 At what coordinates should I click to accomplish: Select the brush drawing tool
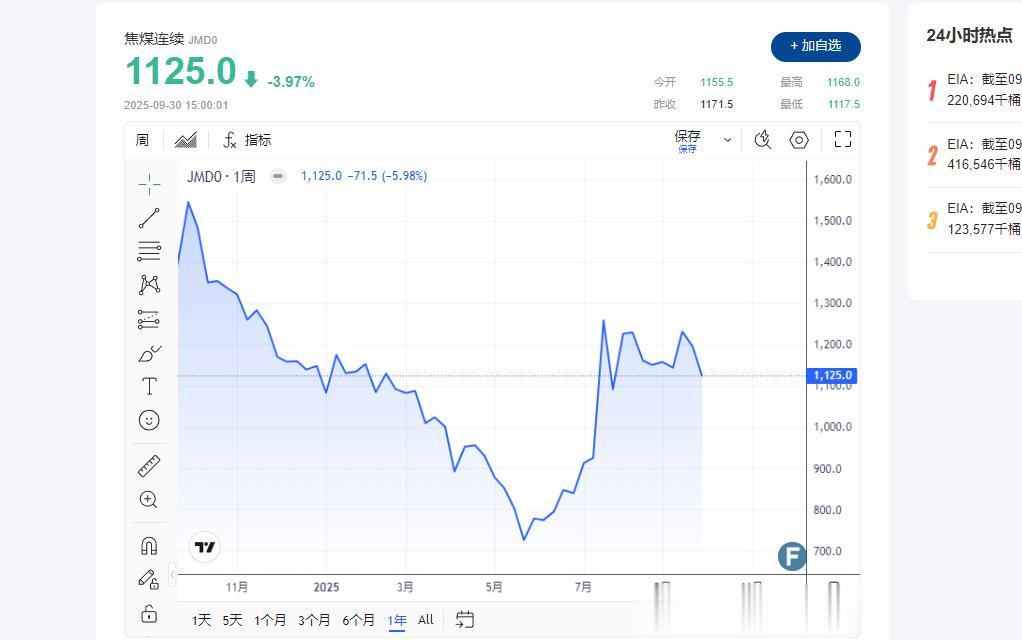[x=149, y=354]
